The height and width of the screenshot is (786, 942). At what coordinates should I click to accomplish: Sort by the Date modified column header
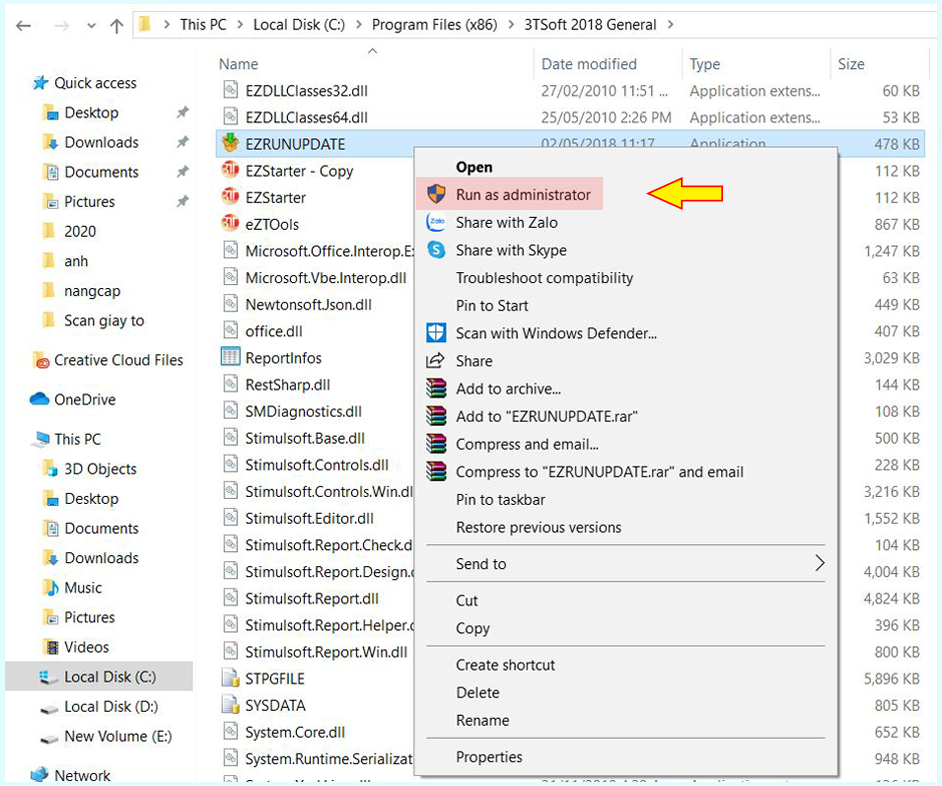(589, 64)
